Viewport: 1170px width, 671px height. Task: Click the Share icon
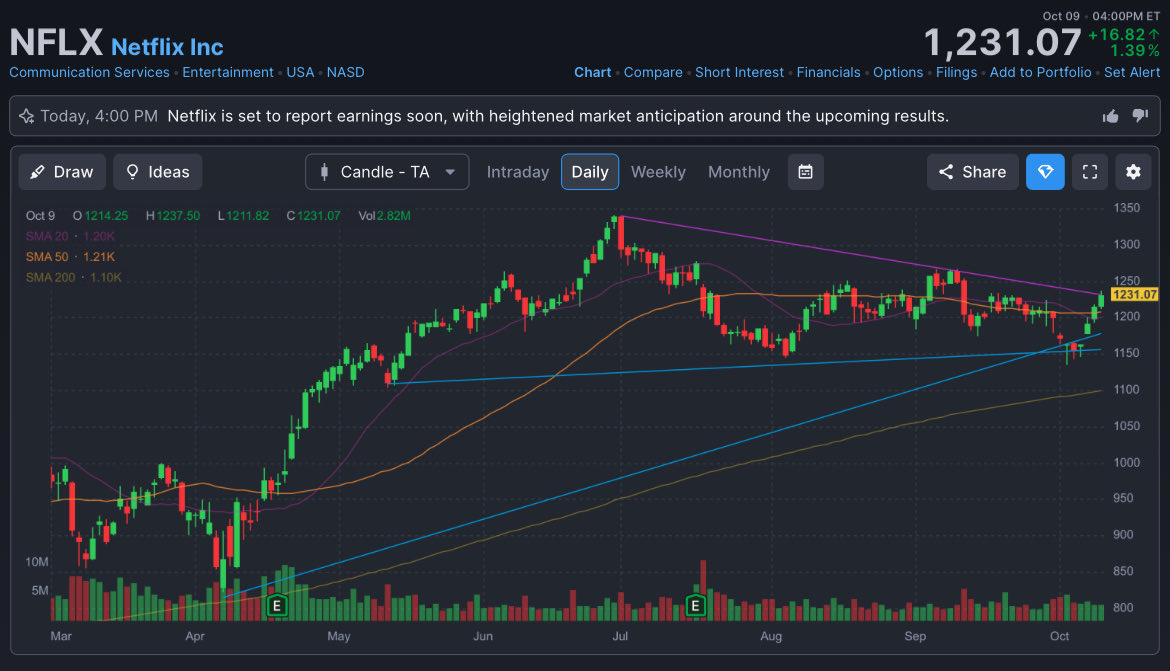971,171
